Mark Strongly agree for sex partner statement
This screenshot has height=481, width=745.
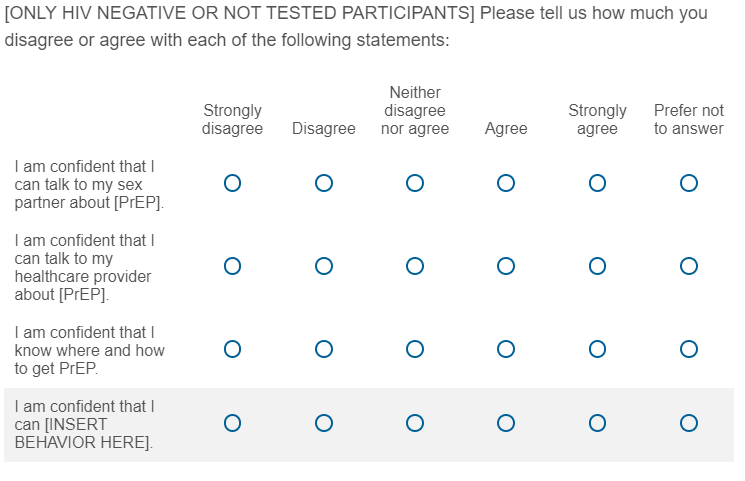click(597, 183)
